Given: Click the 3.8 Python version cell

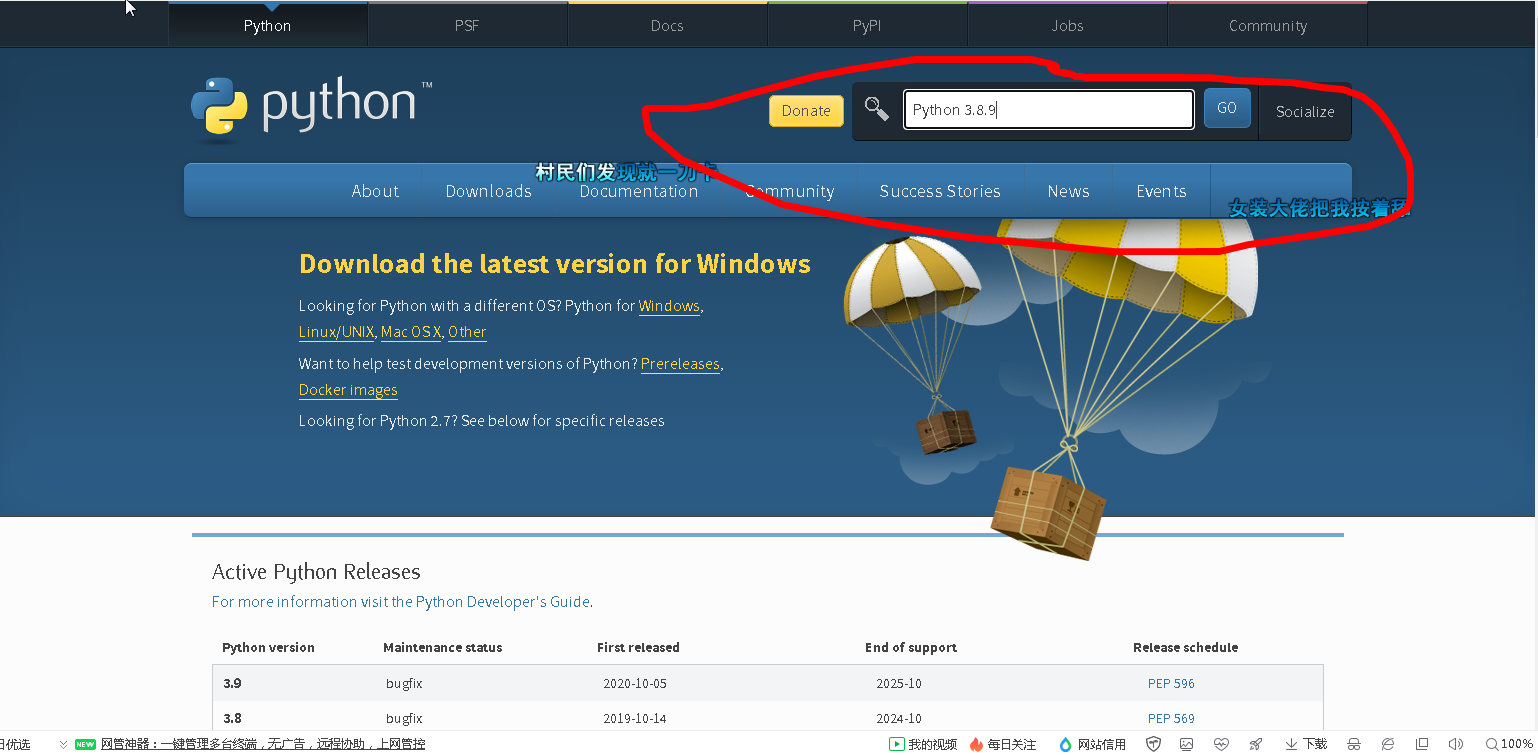Looking at the screenshot, I should 232,718.
